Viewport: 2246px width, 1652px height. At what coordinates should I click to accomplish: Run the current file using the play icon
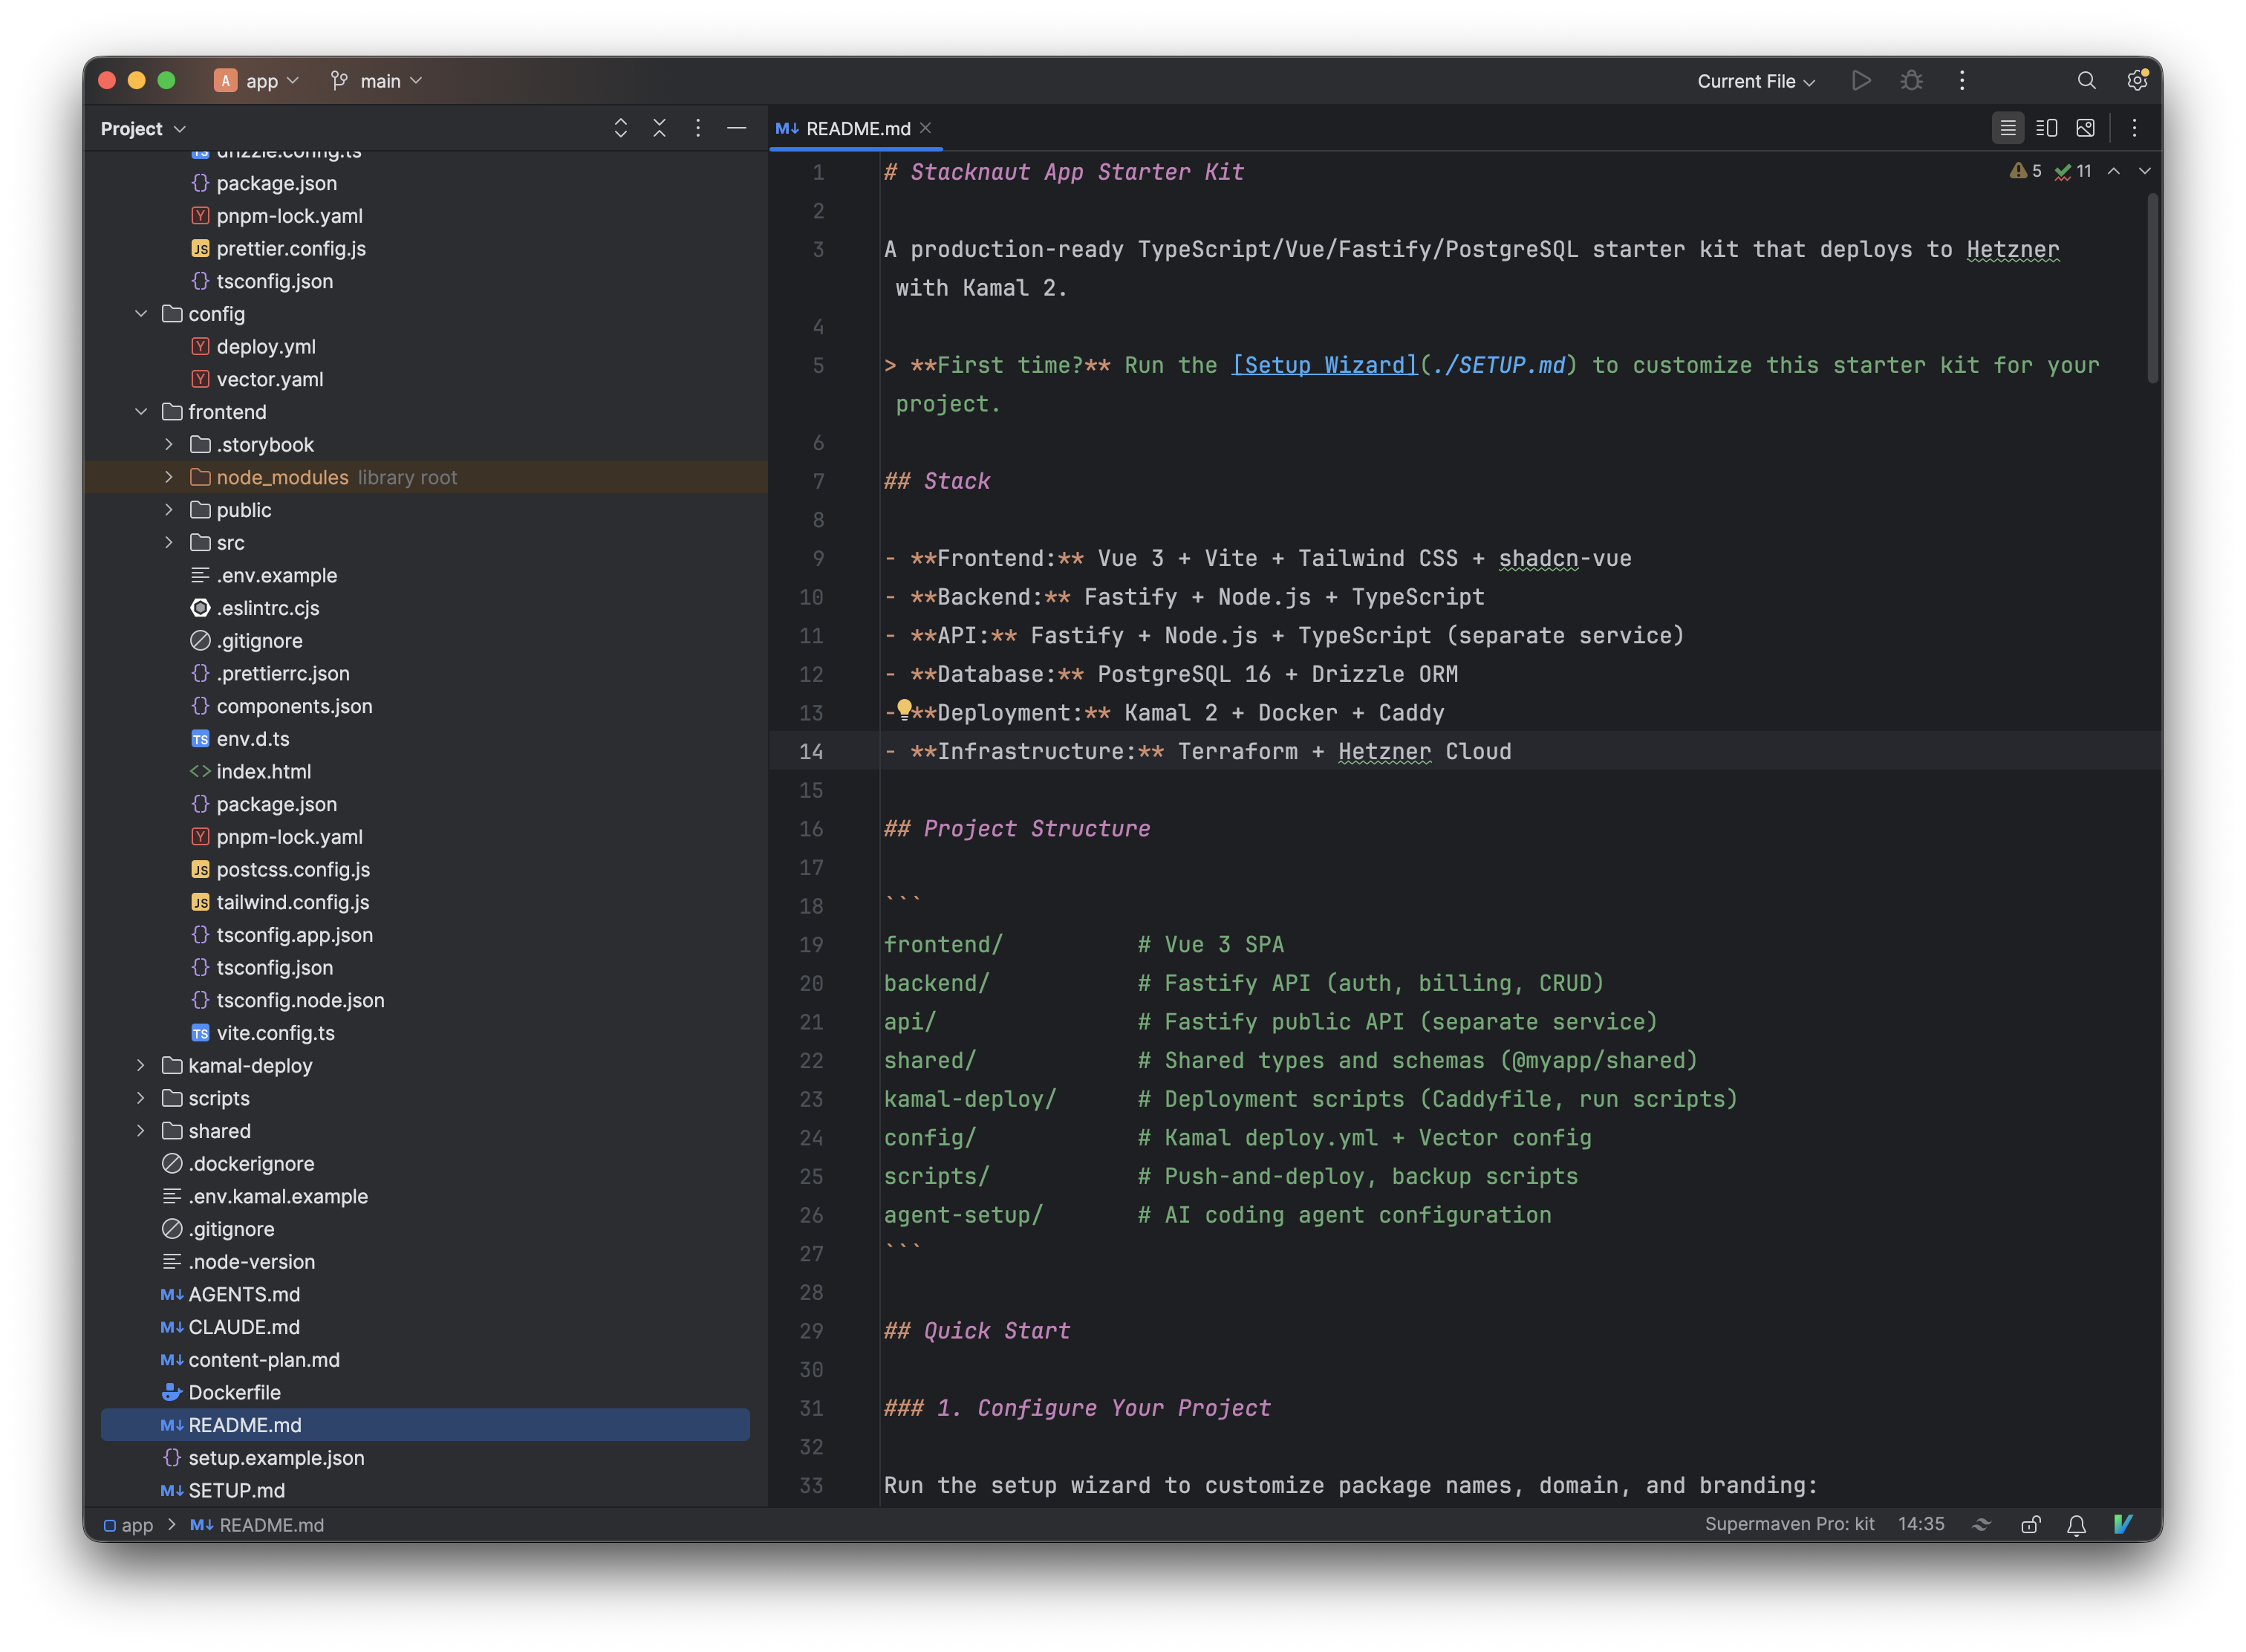click(1861, 81)
